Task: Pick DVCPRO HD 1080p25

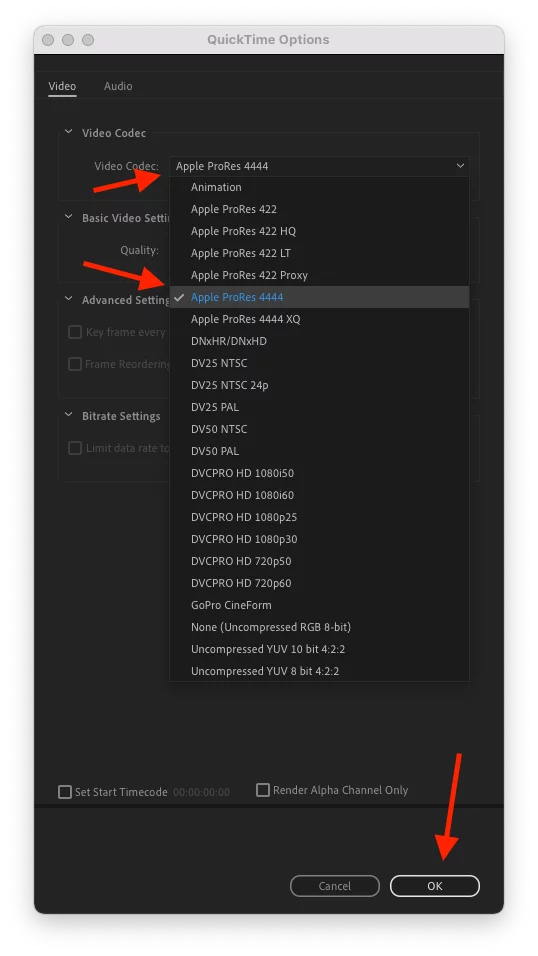Action: (x=319, y=517)
